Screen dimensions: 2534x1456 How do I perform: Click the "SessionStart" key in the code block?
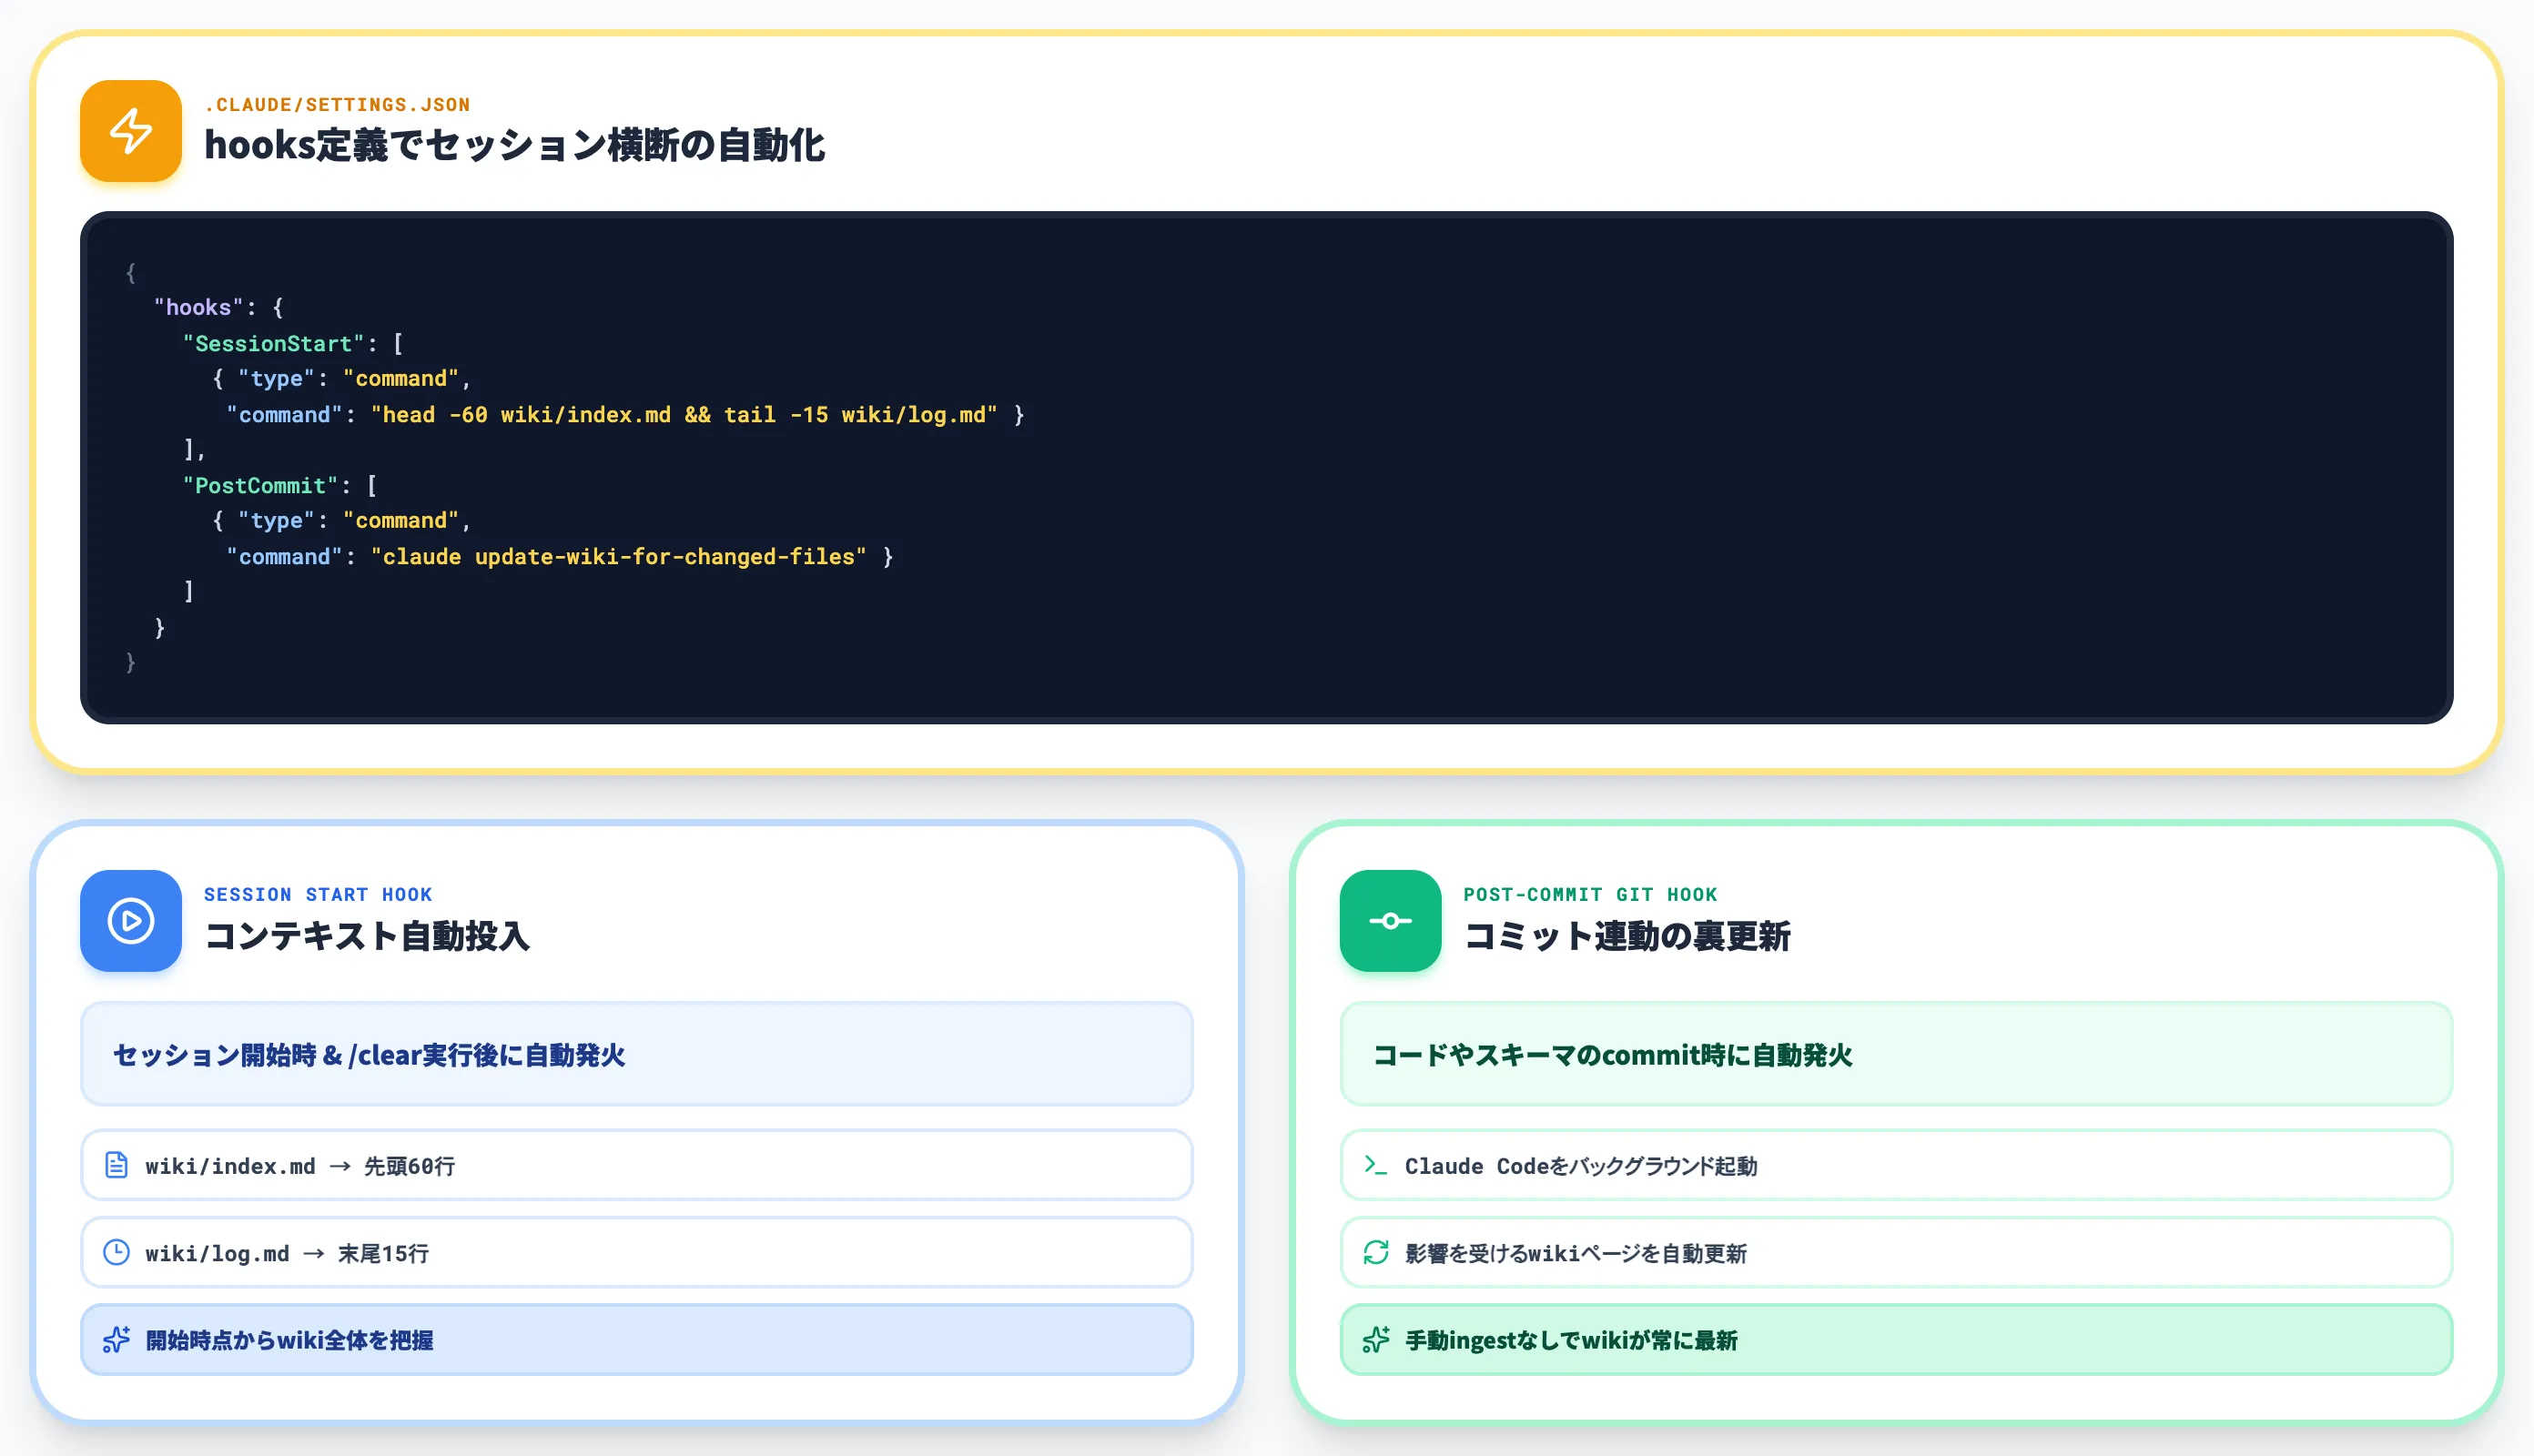tap(273, 343)
